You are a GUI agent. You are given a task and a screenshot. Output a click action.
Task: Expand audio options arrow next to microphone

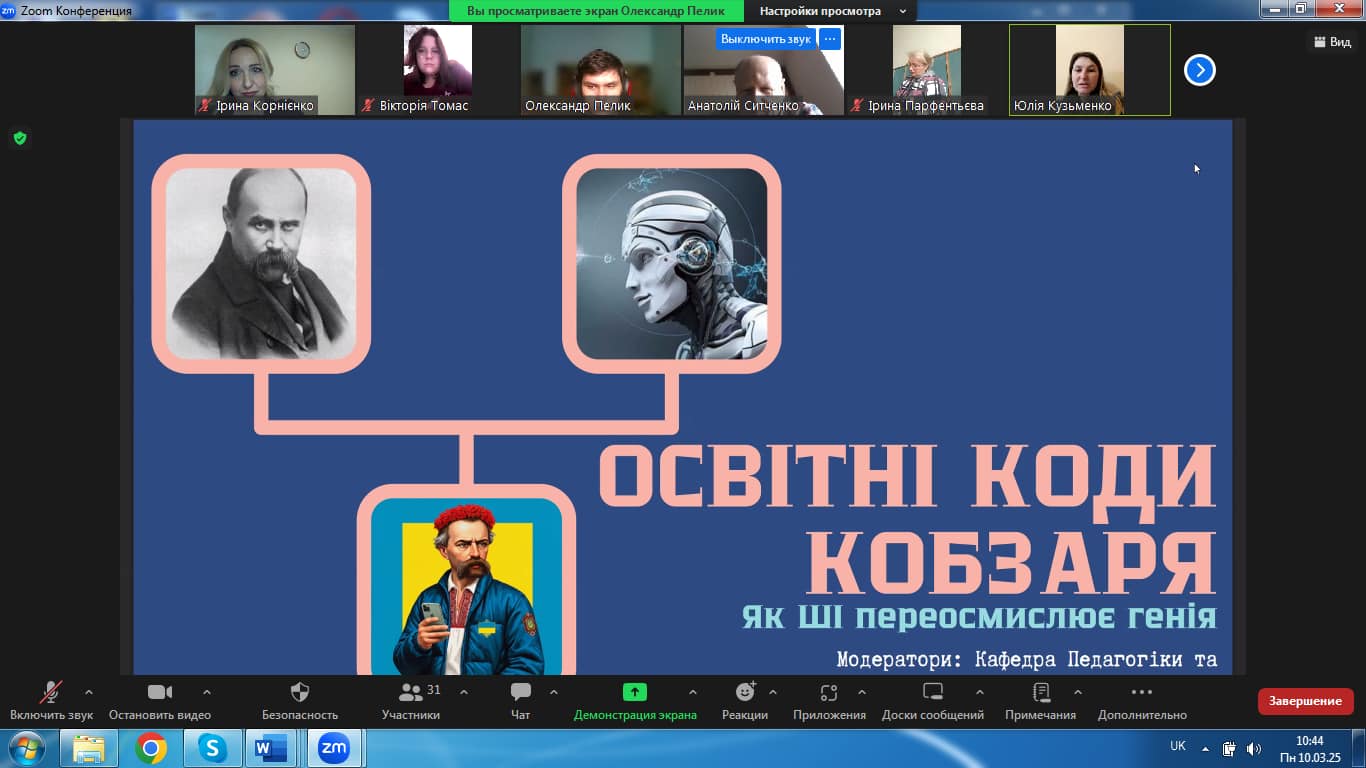click(x=89, y=692)
